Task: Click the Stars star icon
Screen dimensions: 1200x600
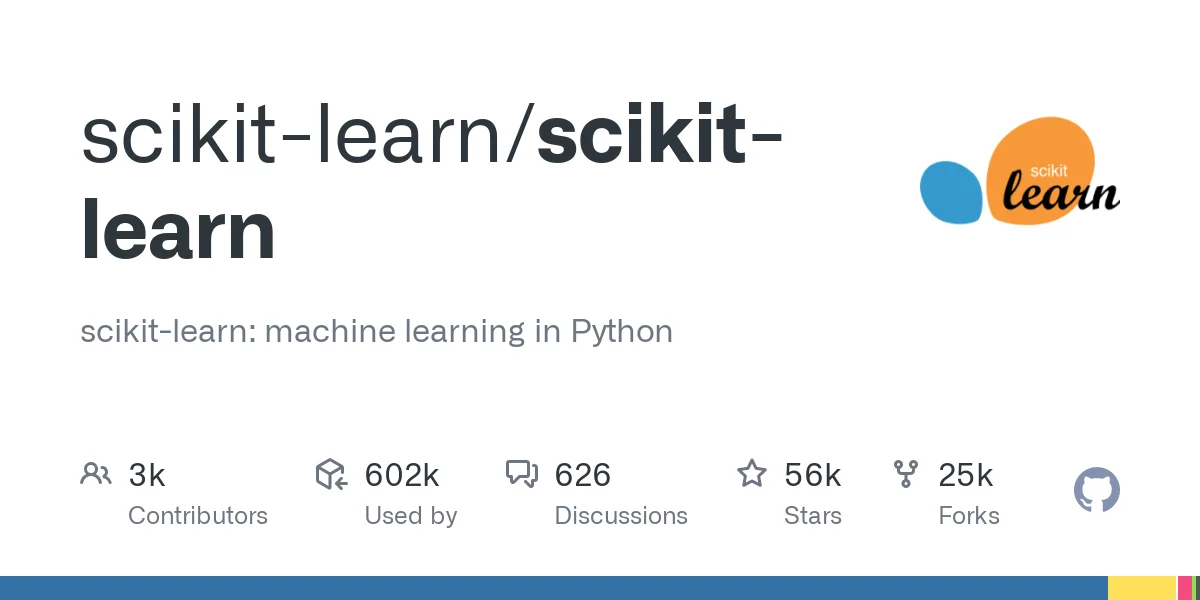Action: (x=751, y=474)
